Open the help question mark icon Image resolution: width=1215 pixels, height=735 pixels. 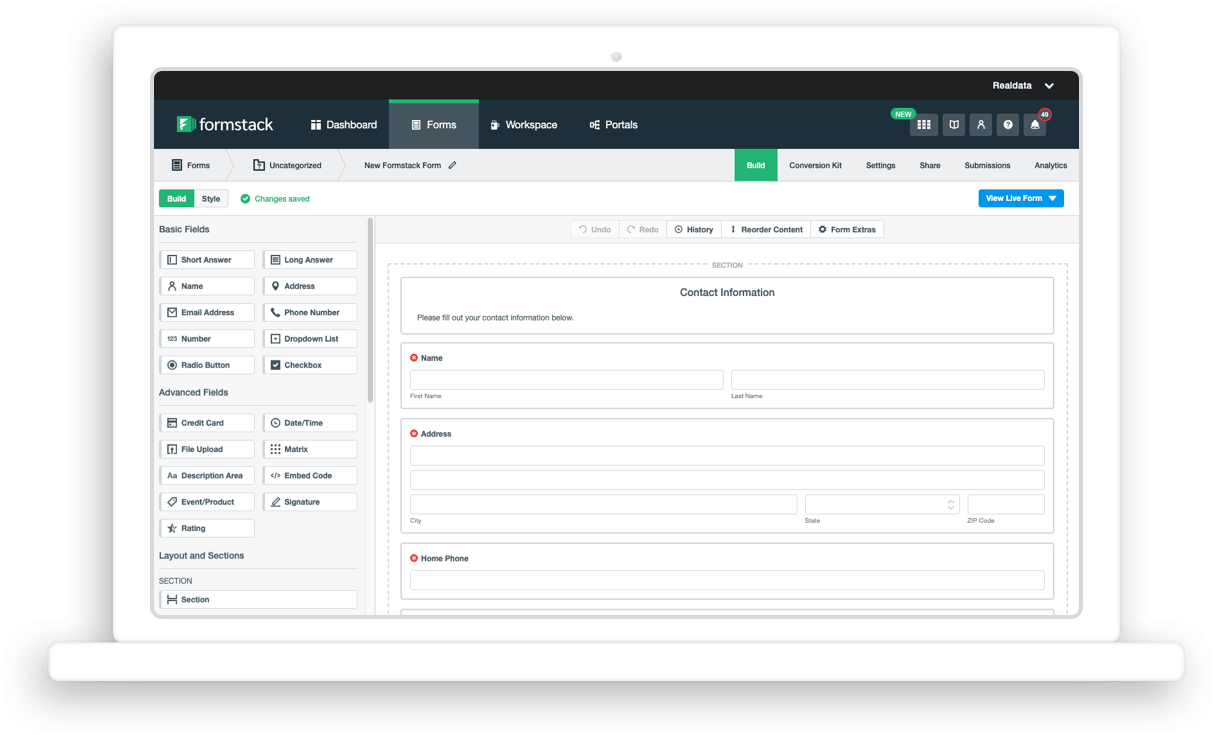pyautogui.click(x=1008, y=124)
